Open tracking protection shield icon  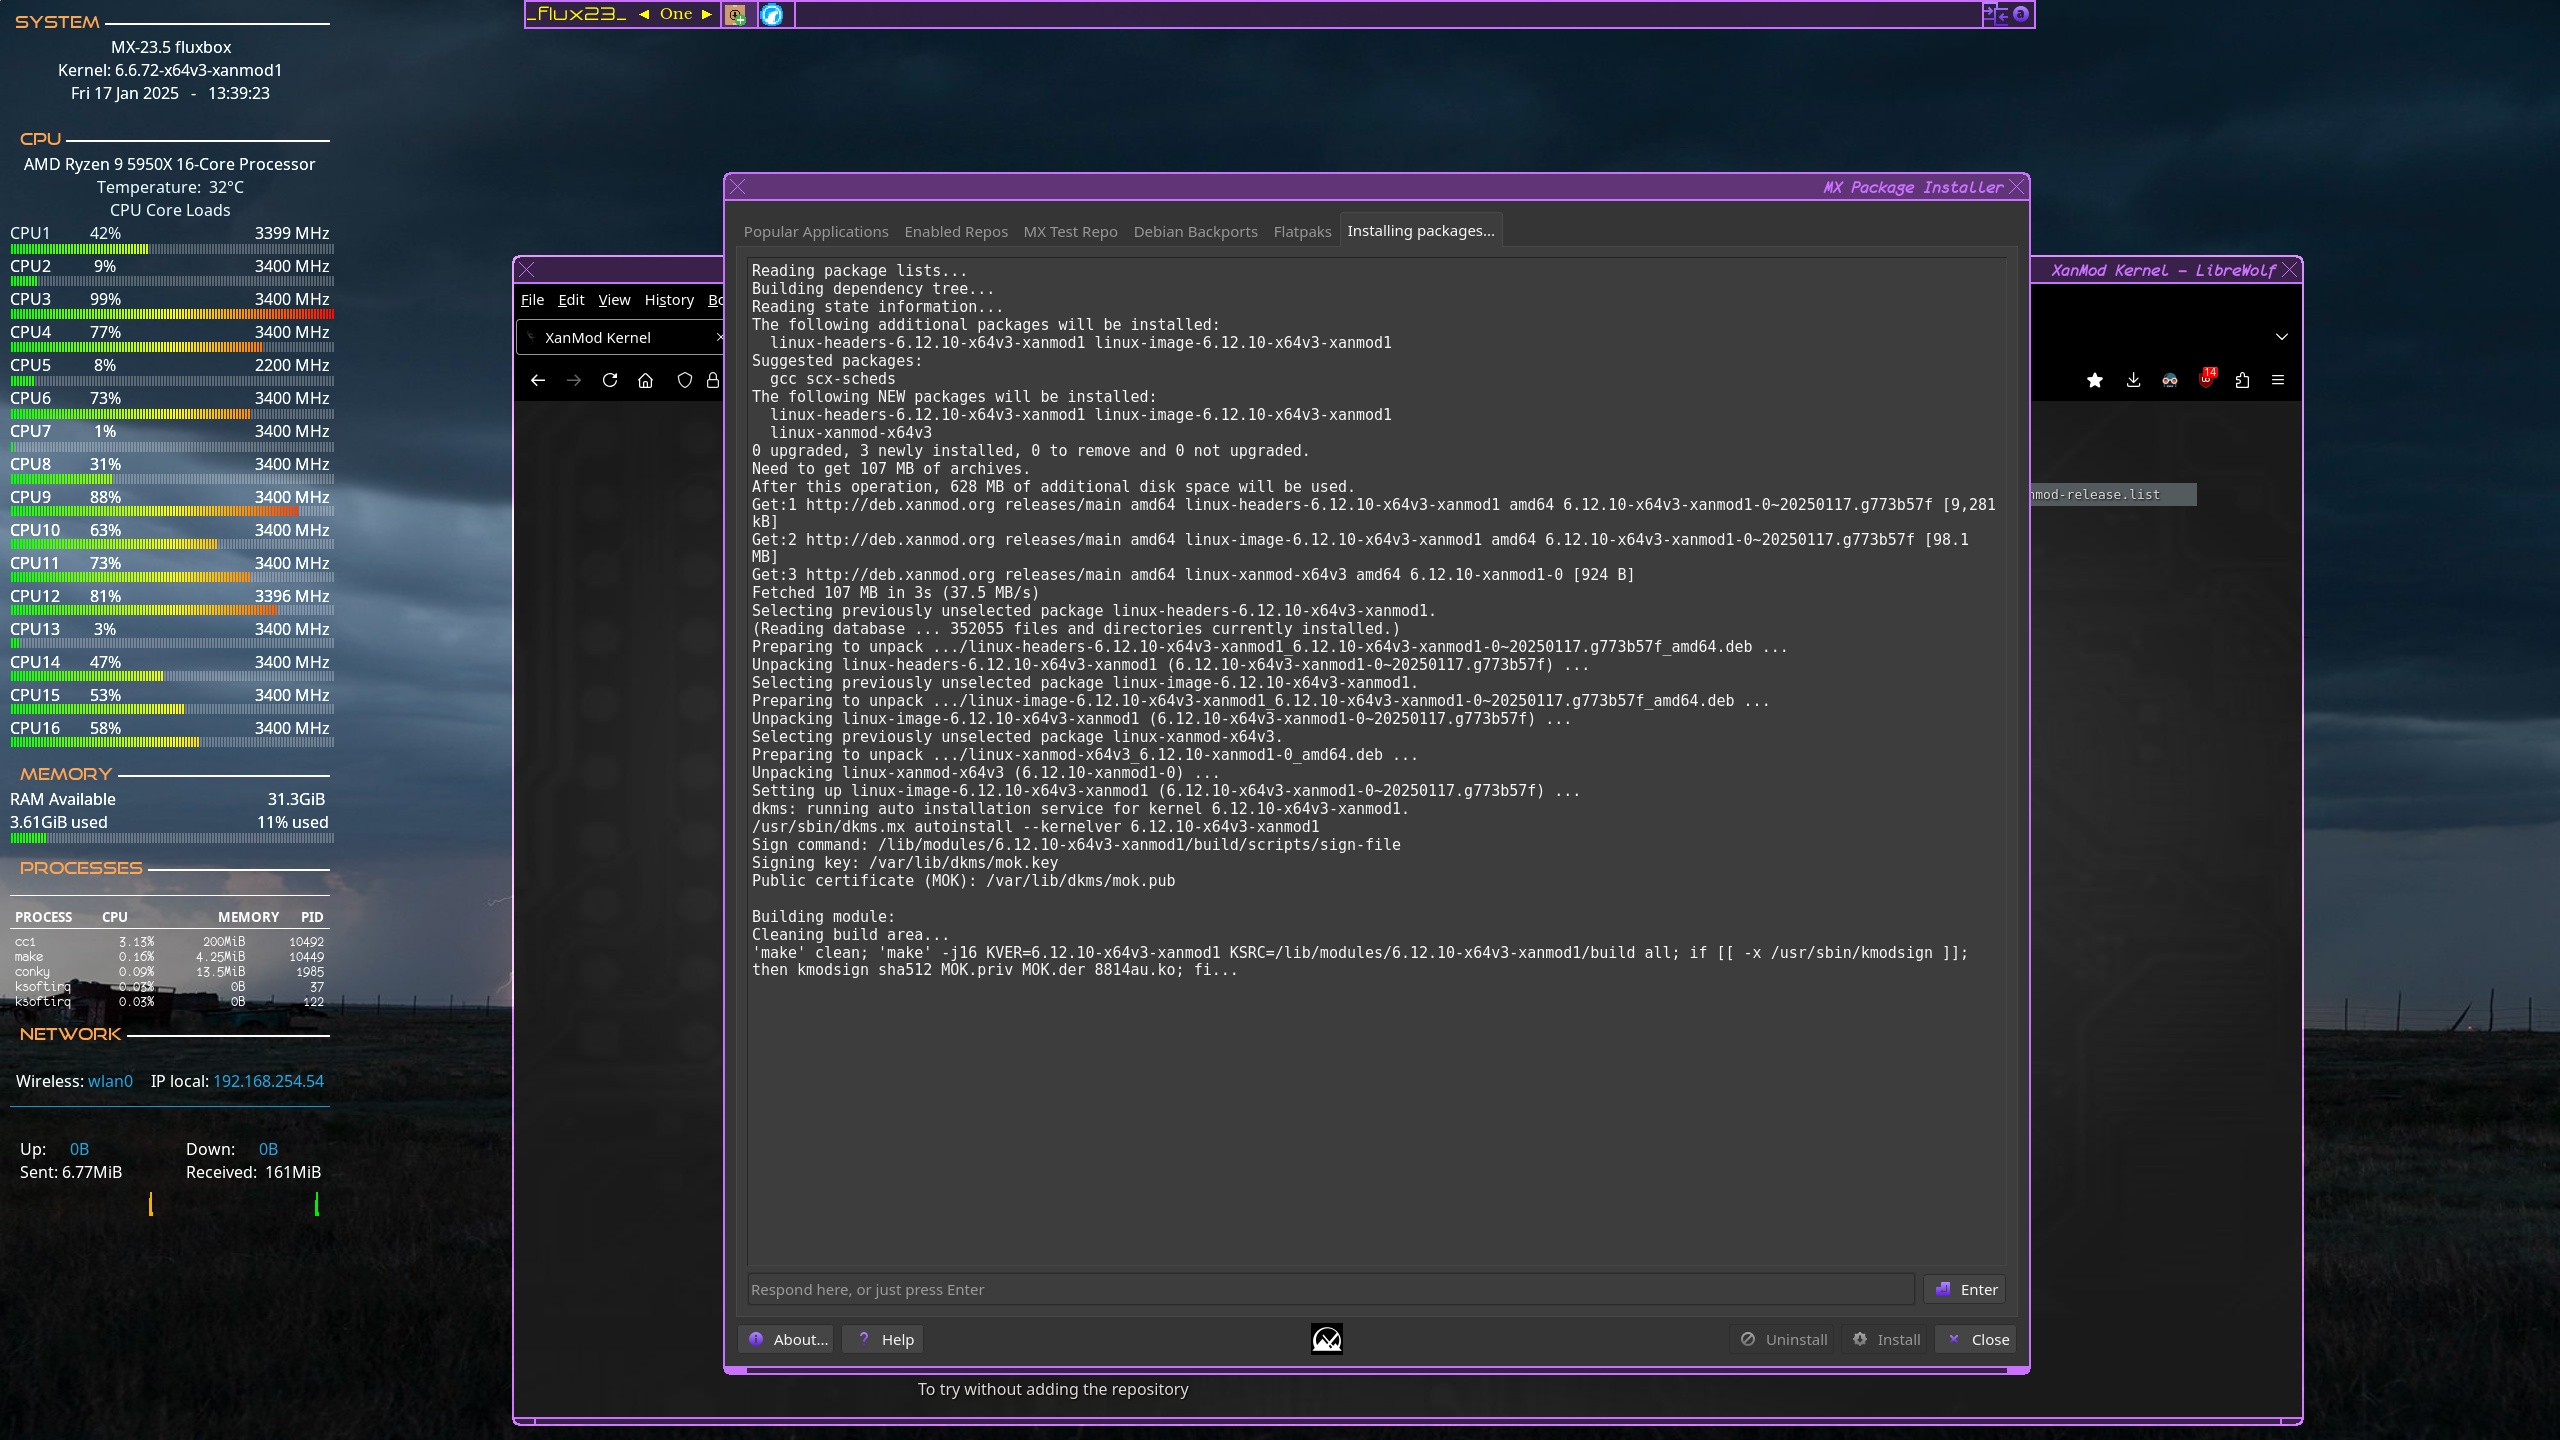685,380
